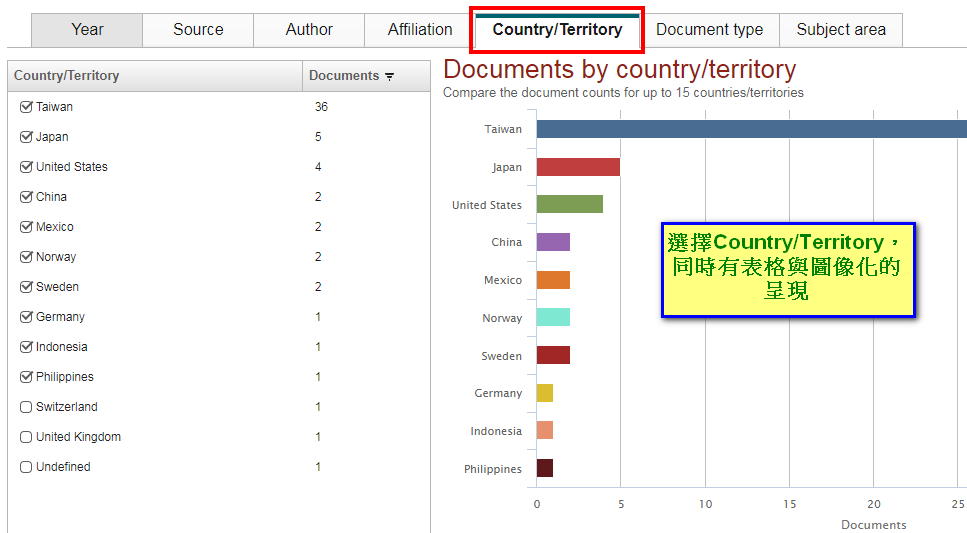The image size is (967, 533).
Task: Toggle the United States checkbox
Action: 26,167
